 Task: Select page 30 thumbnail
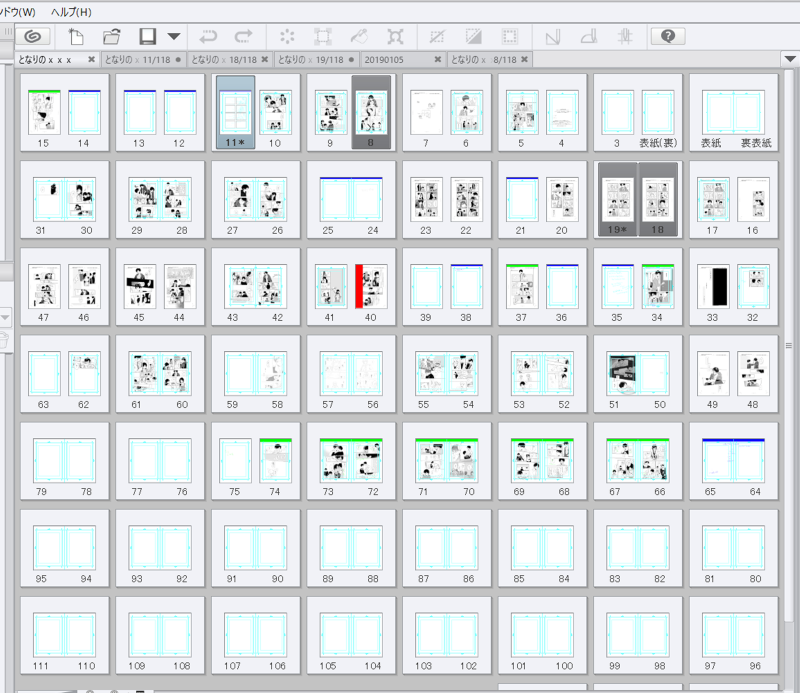tap(80, 200)
